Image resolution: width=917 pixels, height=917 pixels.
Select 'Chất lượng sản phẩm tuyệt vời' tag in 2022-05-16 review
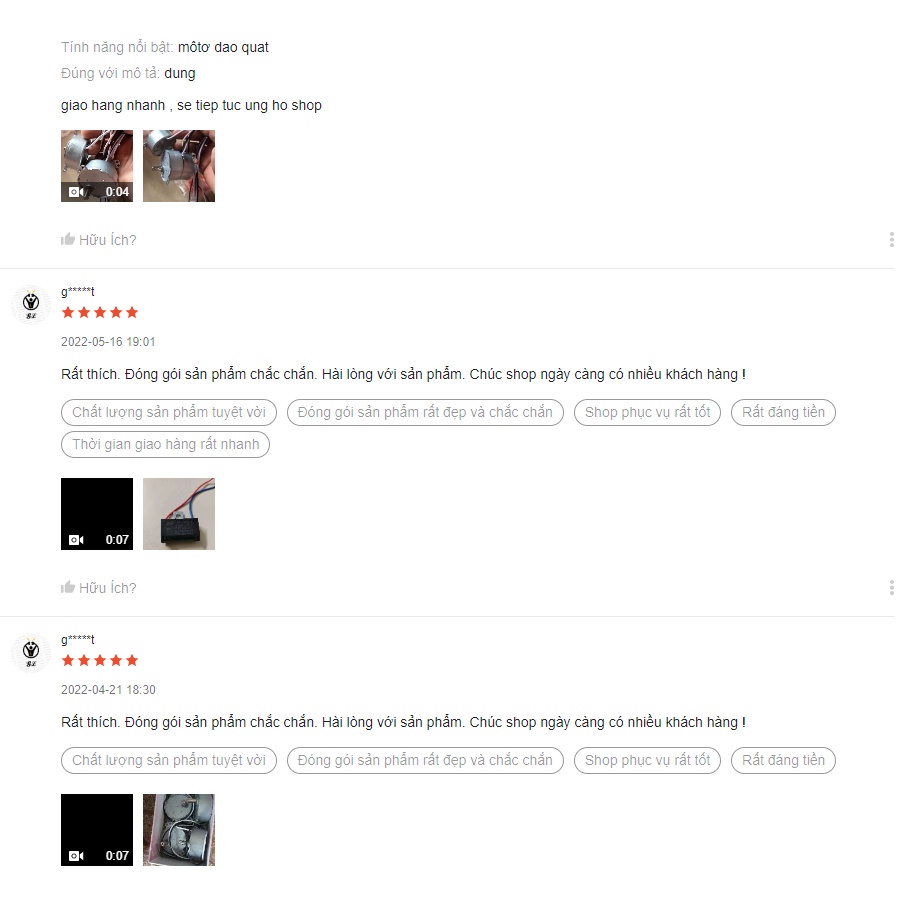(169, 412)
